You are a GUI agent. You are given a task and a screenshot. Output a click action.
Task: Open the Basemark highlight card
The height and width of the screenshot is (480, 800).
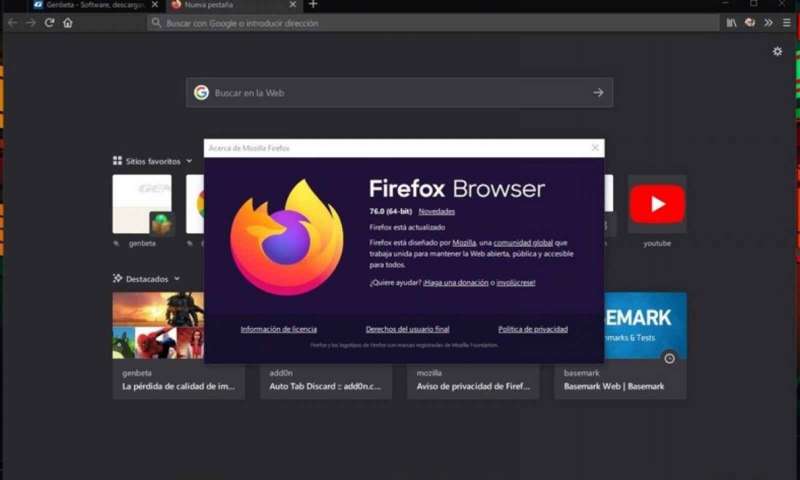[620, 345]
